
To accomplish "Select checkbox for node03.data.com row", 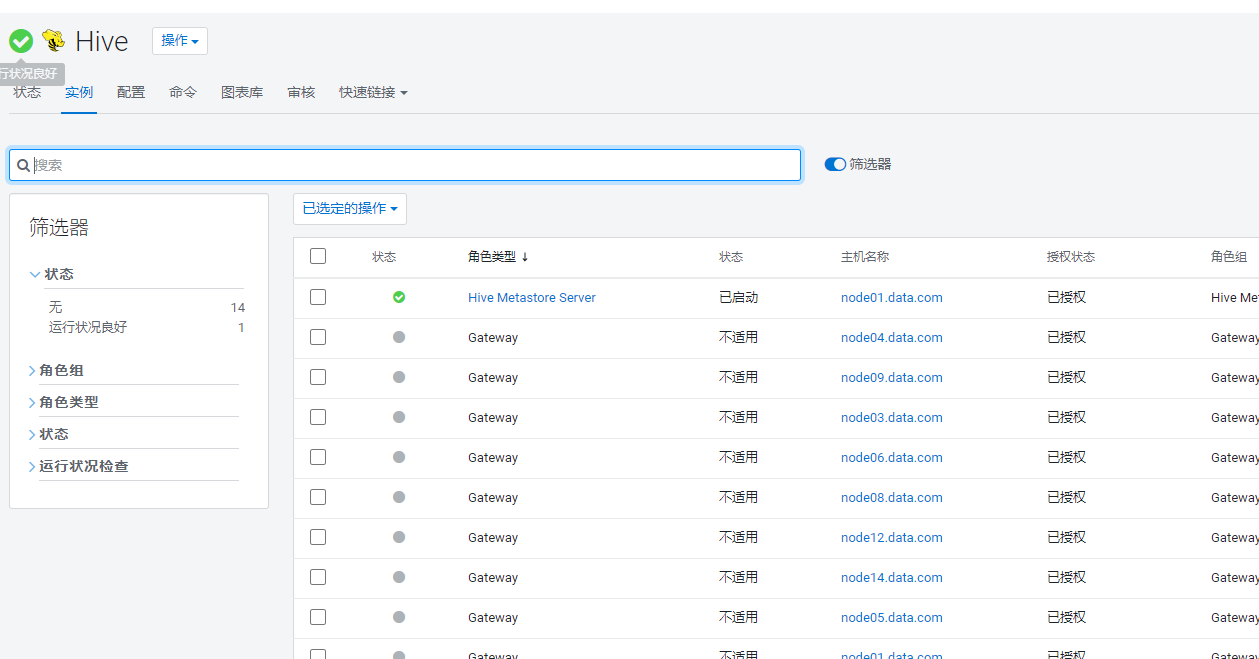I will (x=318, y=417).
